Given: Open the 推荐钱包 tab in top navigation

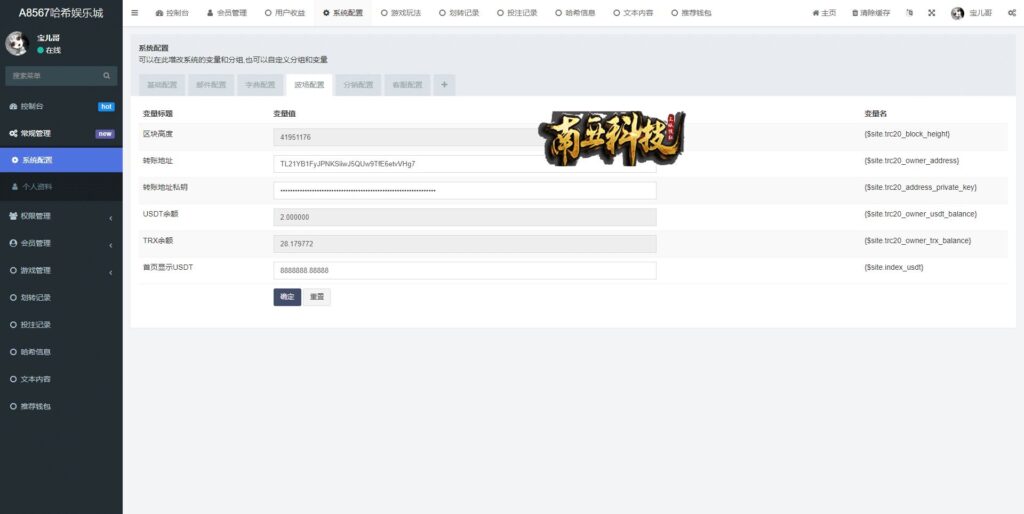Looking at the screenshot, I should click(x=692, y=13).
